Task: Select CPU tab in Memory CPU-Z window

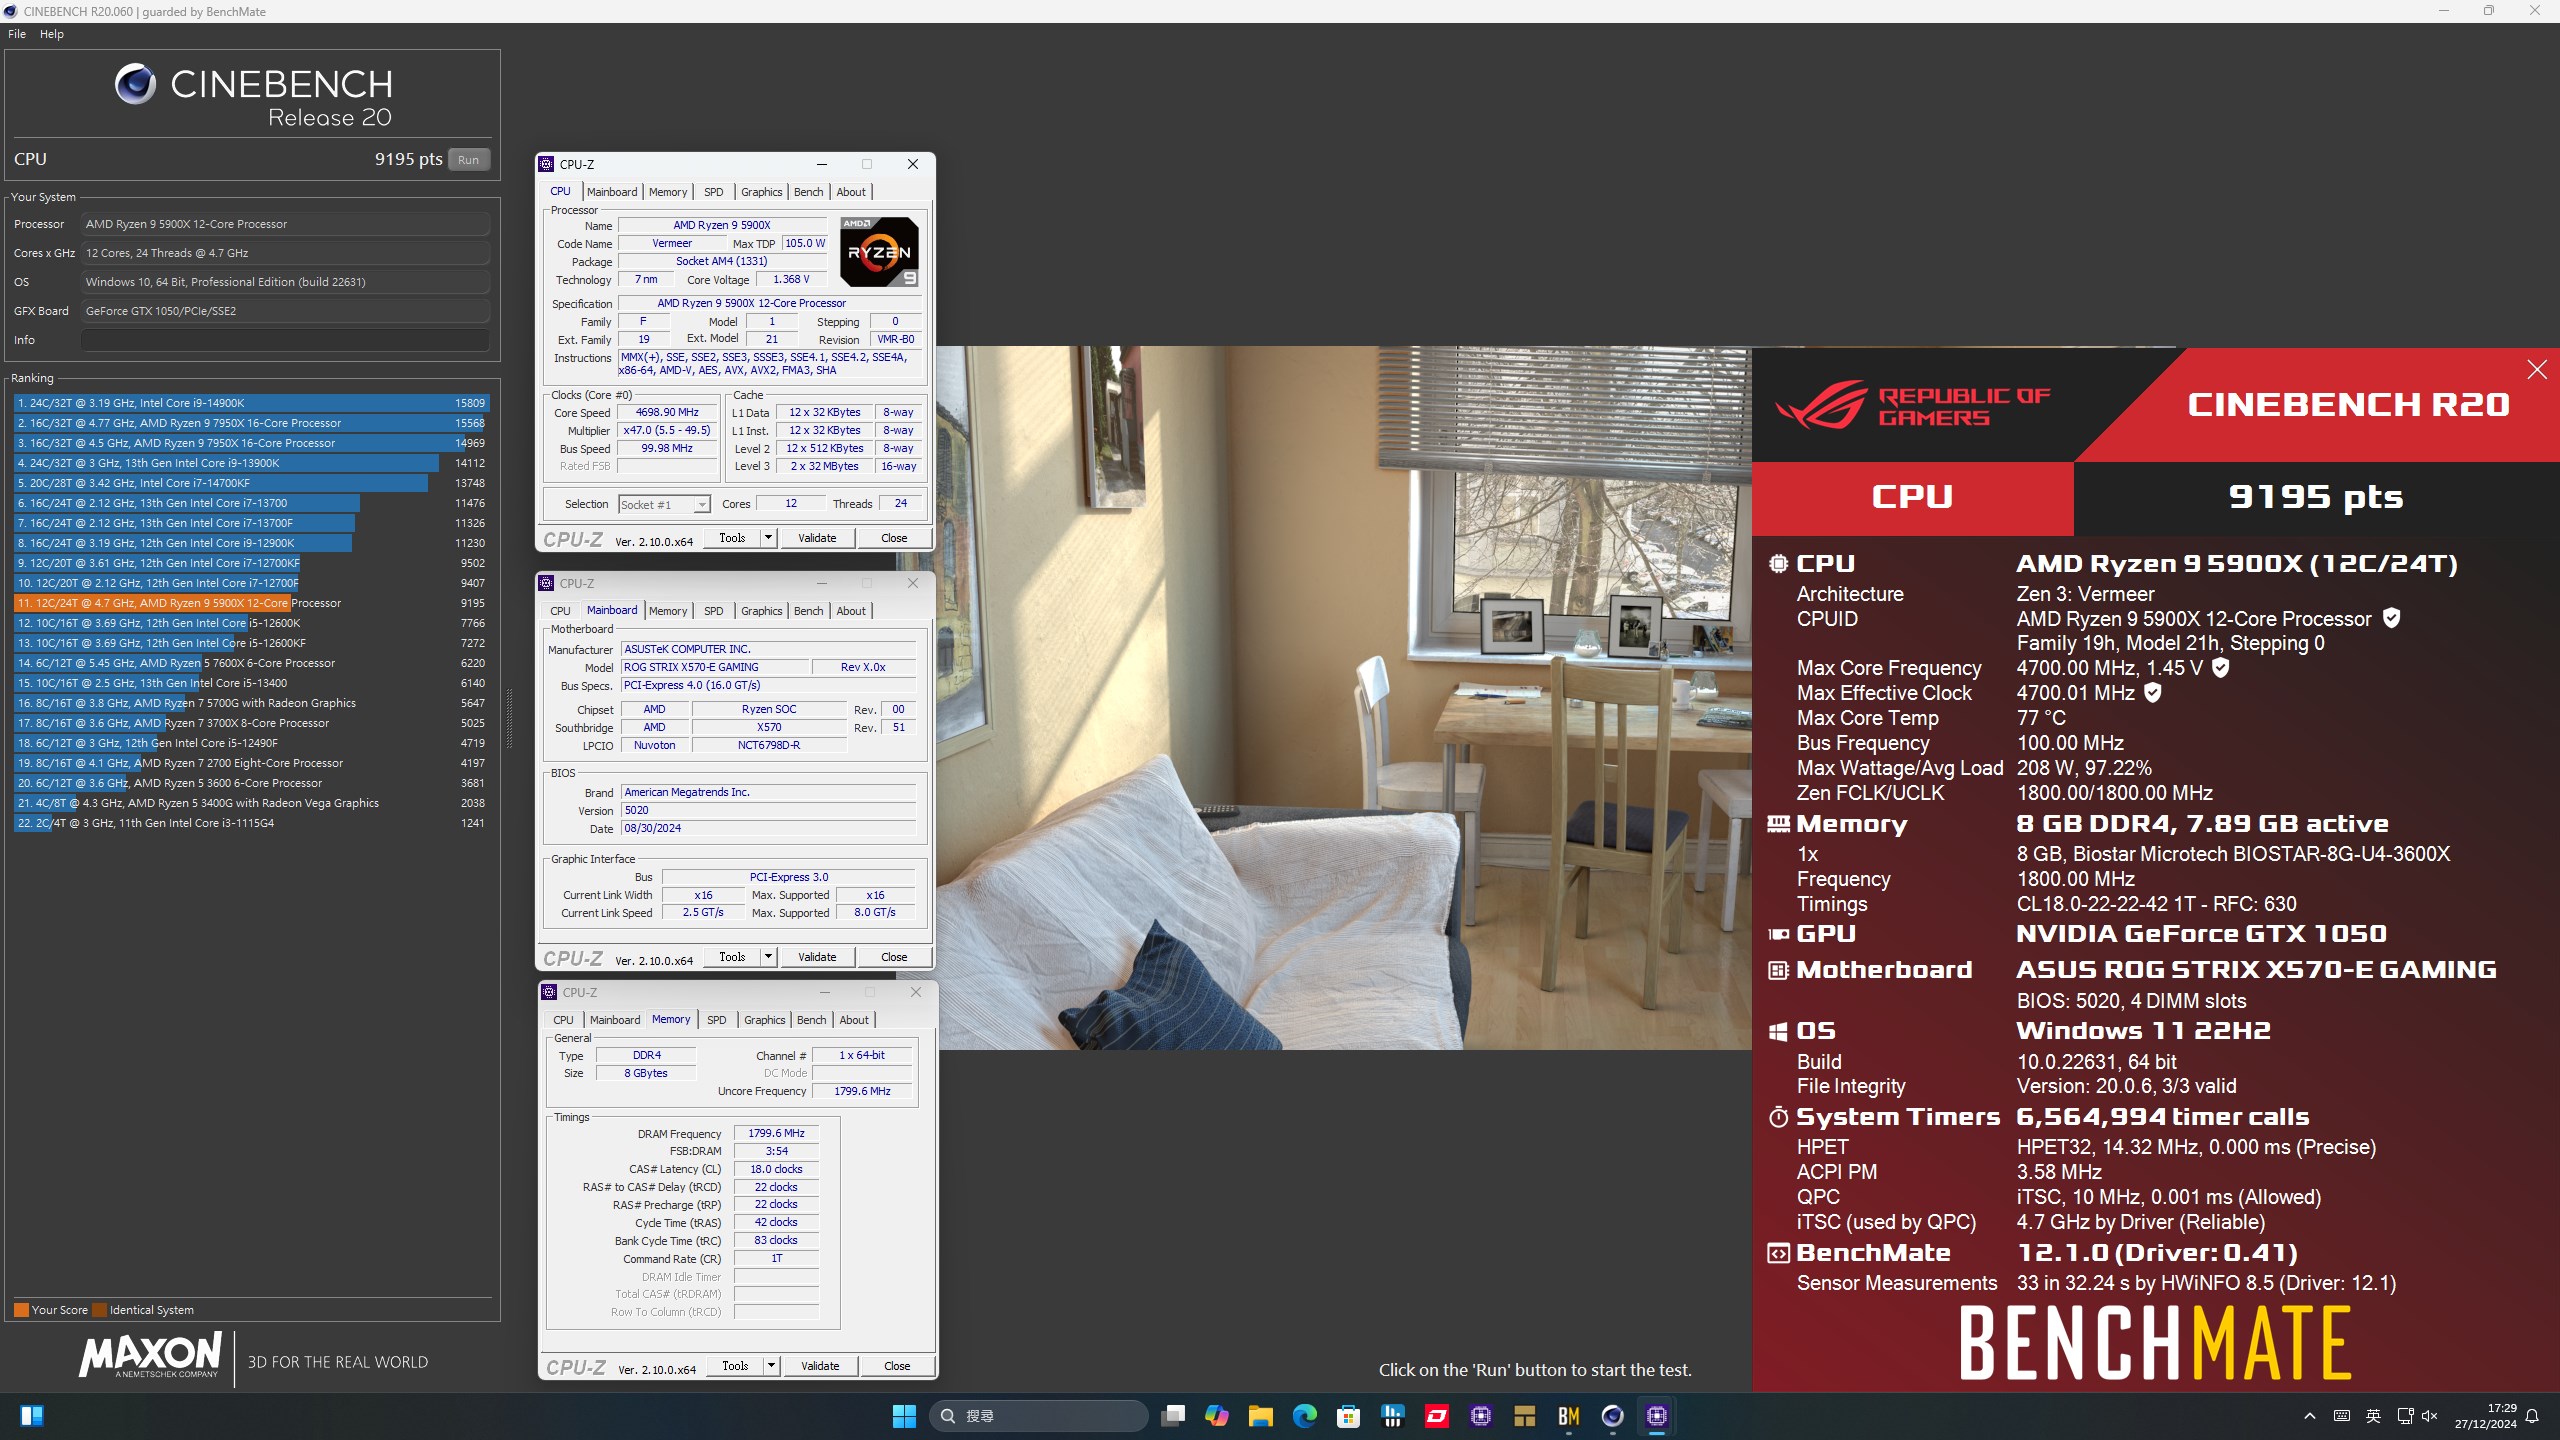Action: (564, 1020)
